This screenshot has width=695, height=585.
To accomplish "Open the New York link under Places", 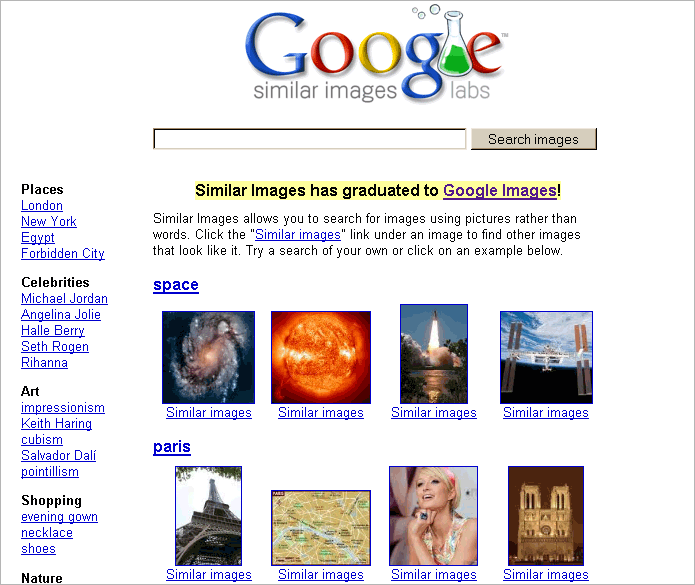I will 49,222.
